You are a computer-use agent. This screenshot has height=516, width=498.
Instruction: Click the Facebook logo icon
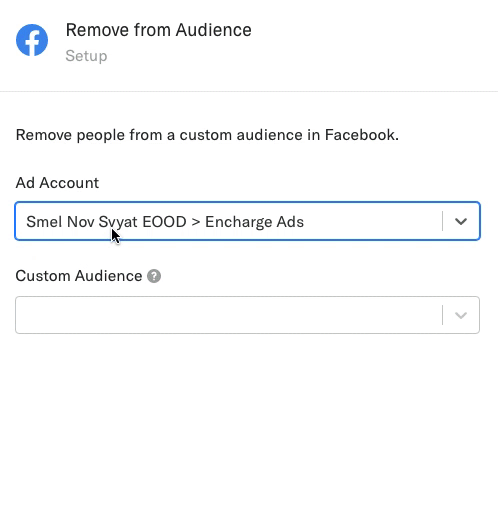32,40
